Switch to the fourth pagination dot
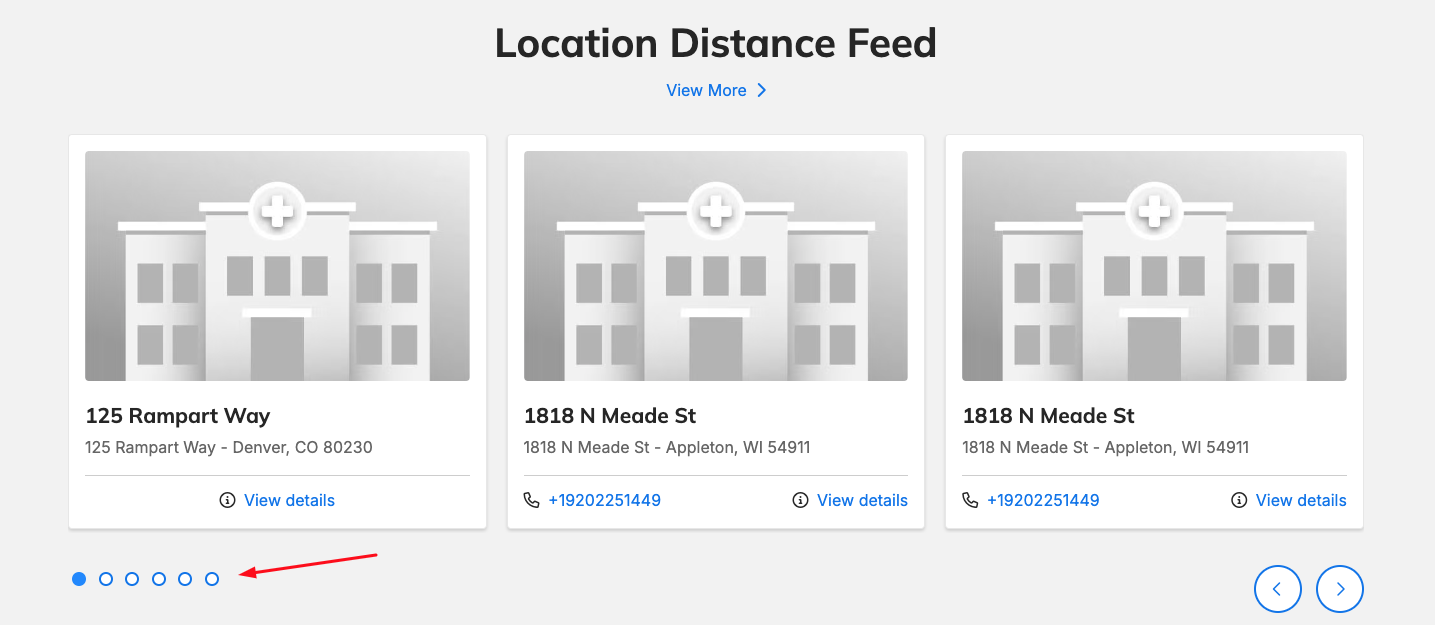 (x=159, y=579)
